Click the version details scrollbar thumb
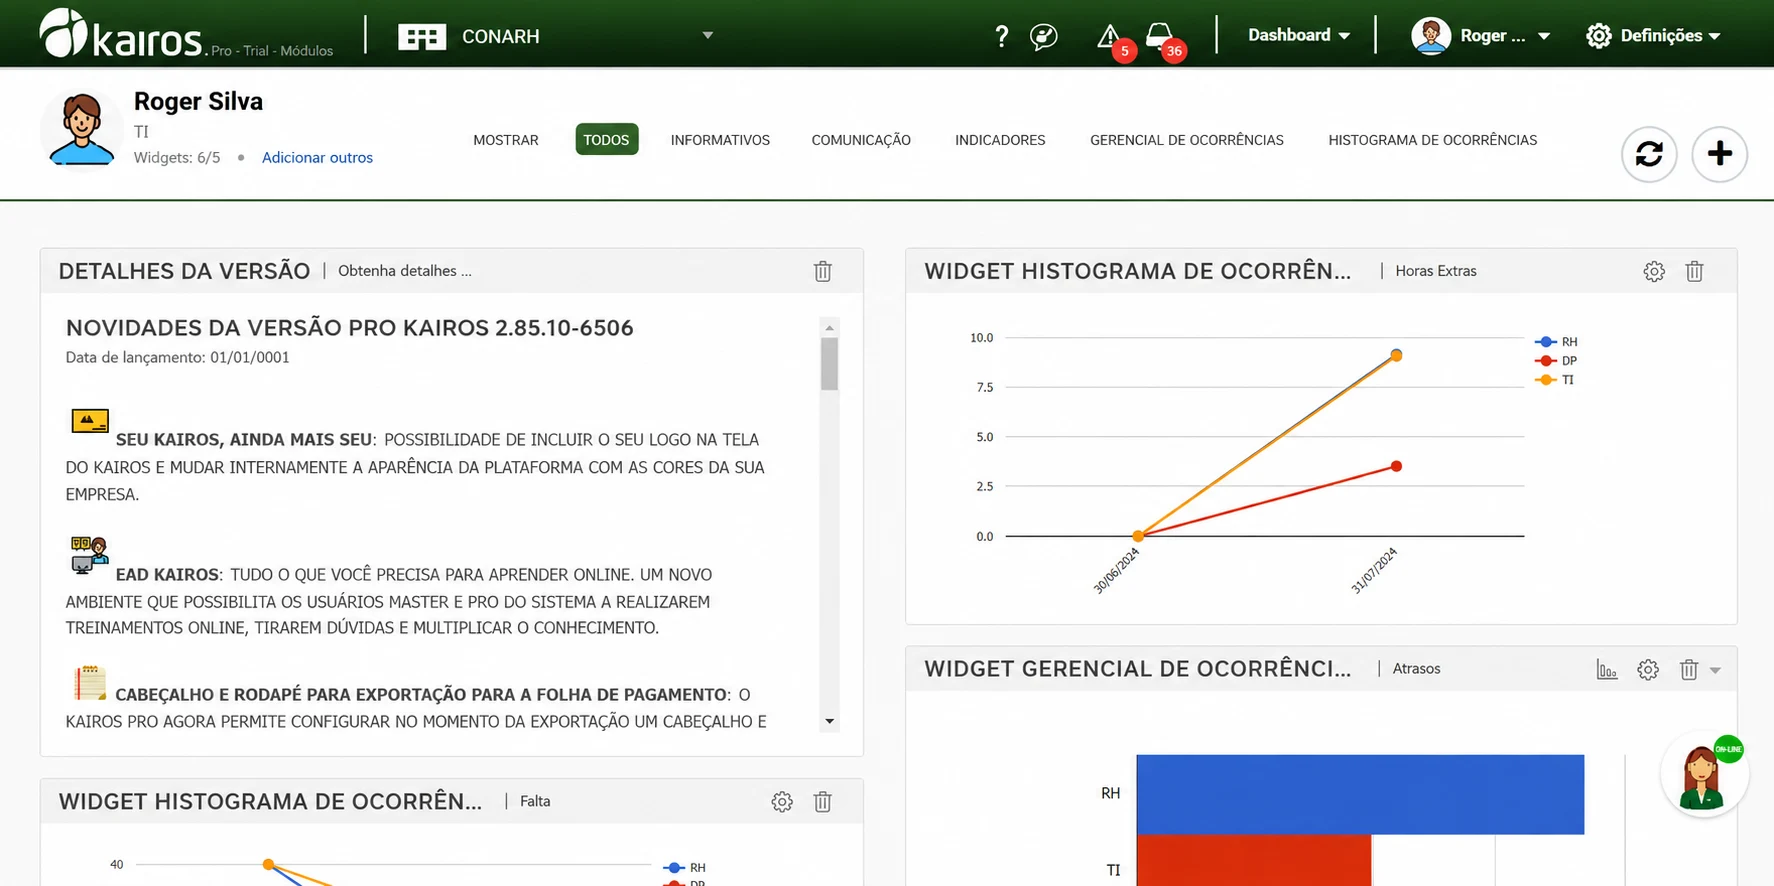Image resolution: width=1774 pixels, height=886 pixels. point(829,363)
